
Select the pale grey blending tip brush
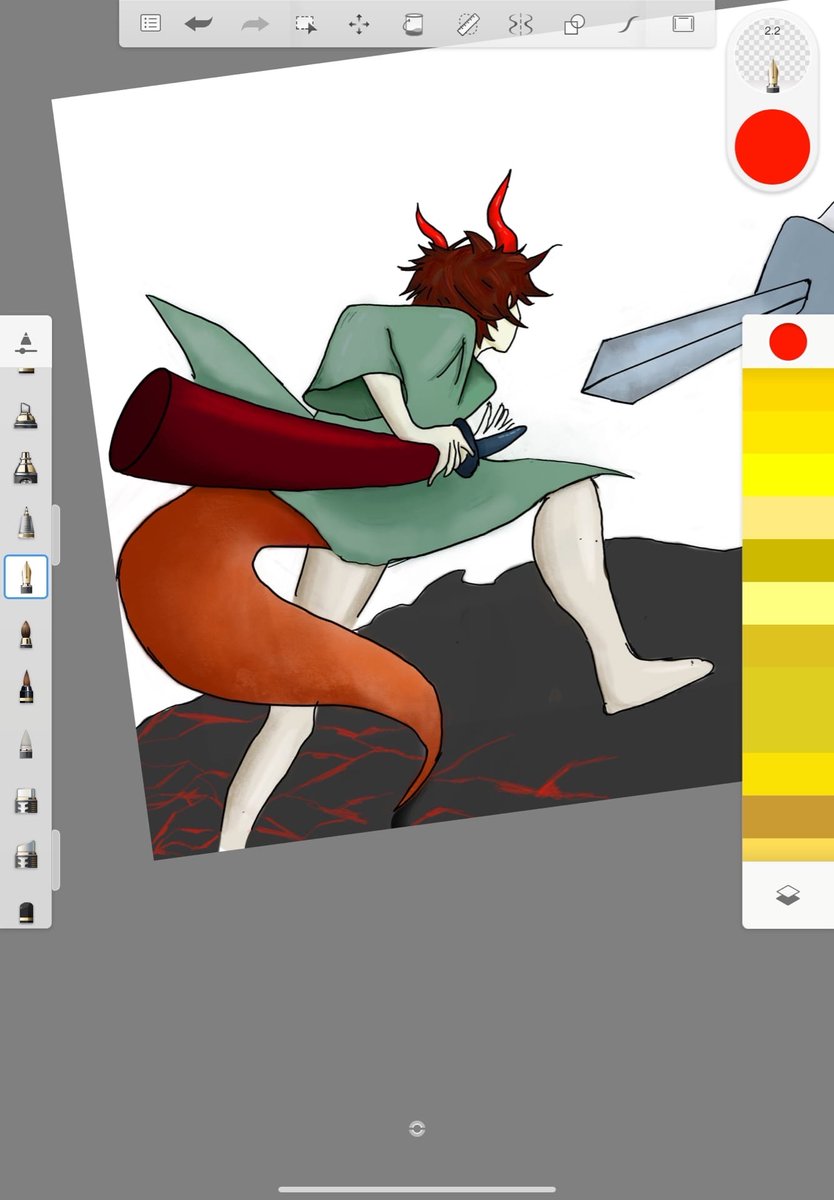(x=26, y=743)
